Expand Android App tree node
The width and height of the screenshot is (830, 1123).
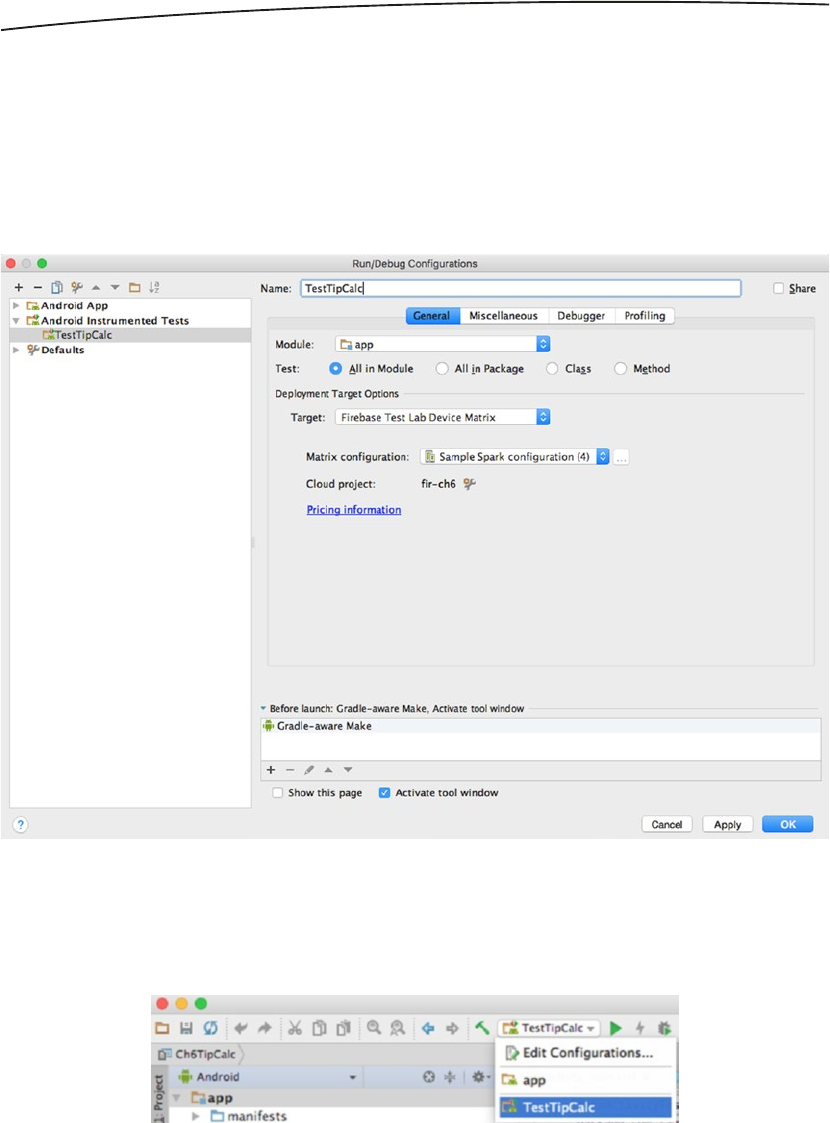pyautogui.click(x=16, y=306)
